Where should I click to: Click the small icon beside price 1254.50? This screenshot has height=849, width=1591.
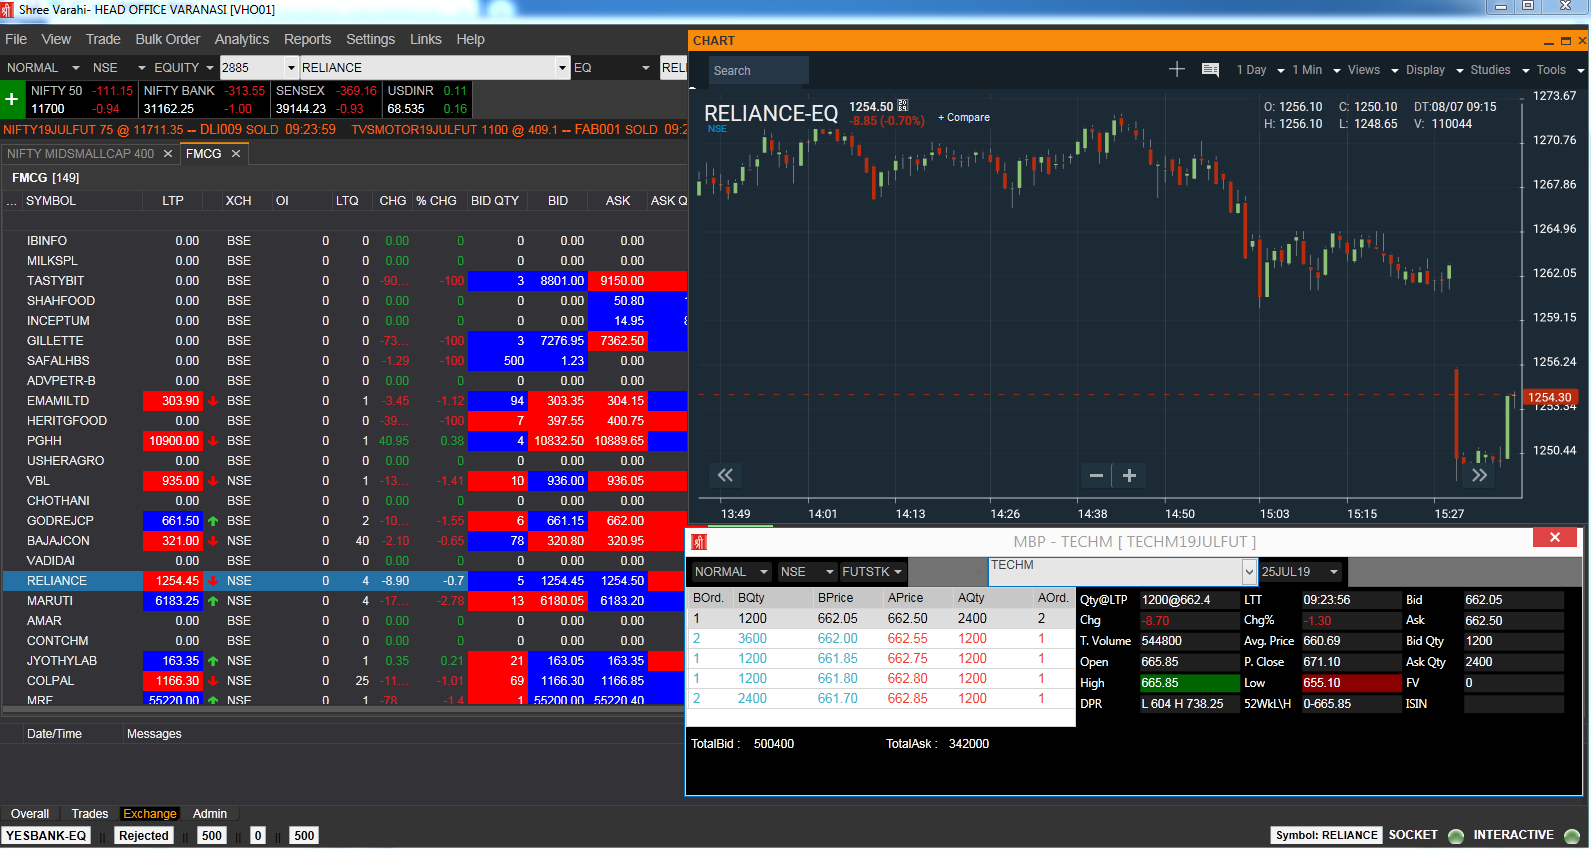903,105
